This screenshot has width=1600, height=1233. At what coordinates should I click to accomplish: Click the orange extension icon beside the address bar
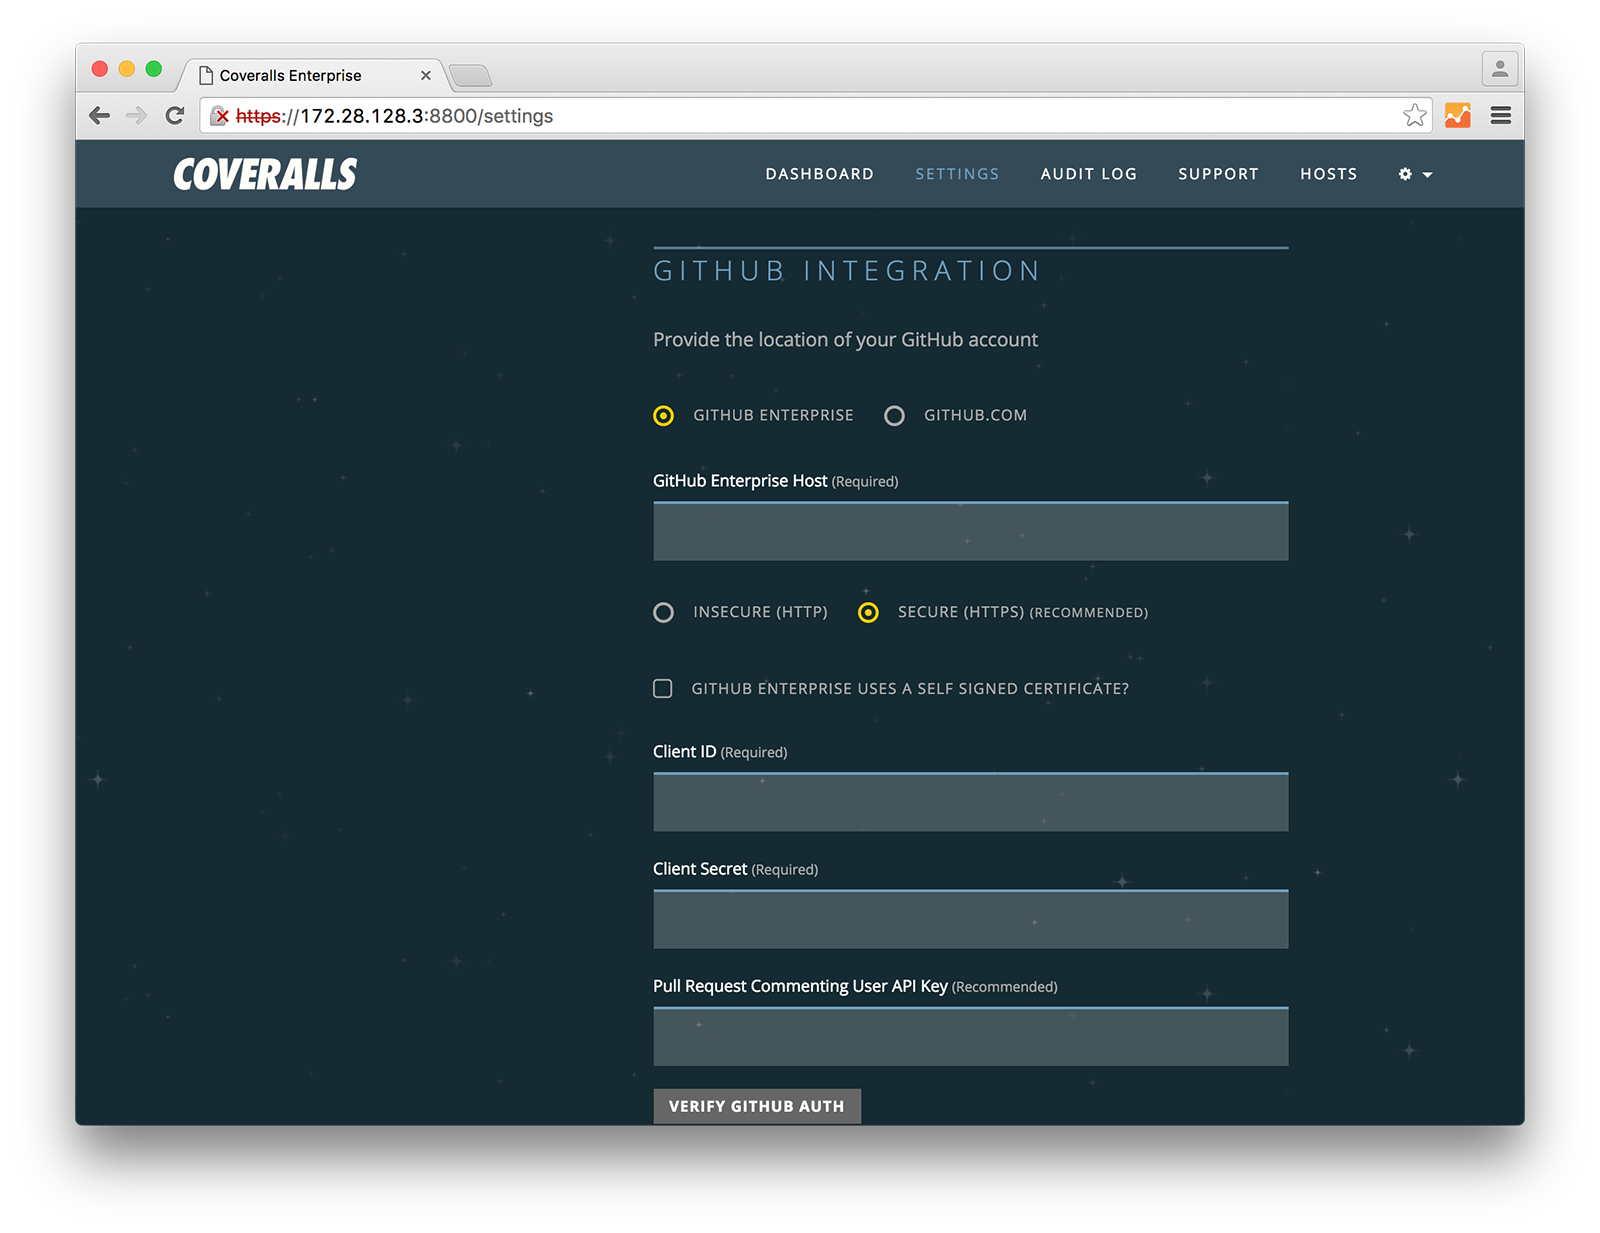pyautogui.click(x=1457, y=115)
